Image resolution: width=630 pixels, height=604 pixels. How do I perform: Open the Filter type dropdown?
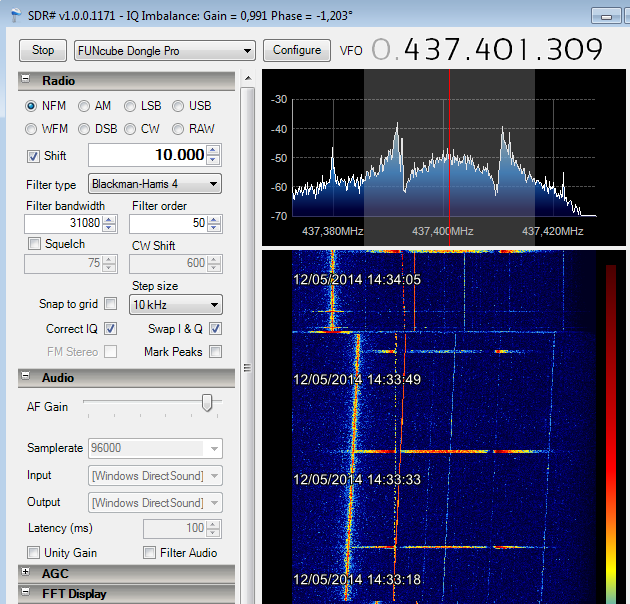tap(155, 184)
